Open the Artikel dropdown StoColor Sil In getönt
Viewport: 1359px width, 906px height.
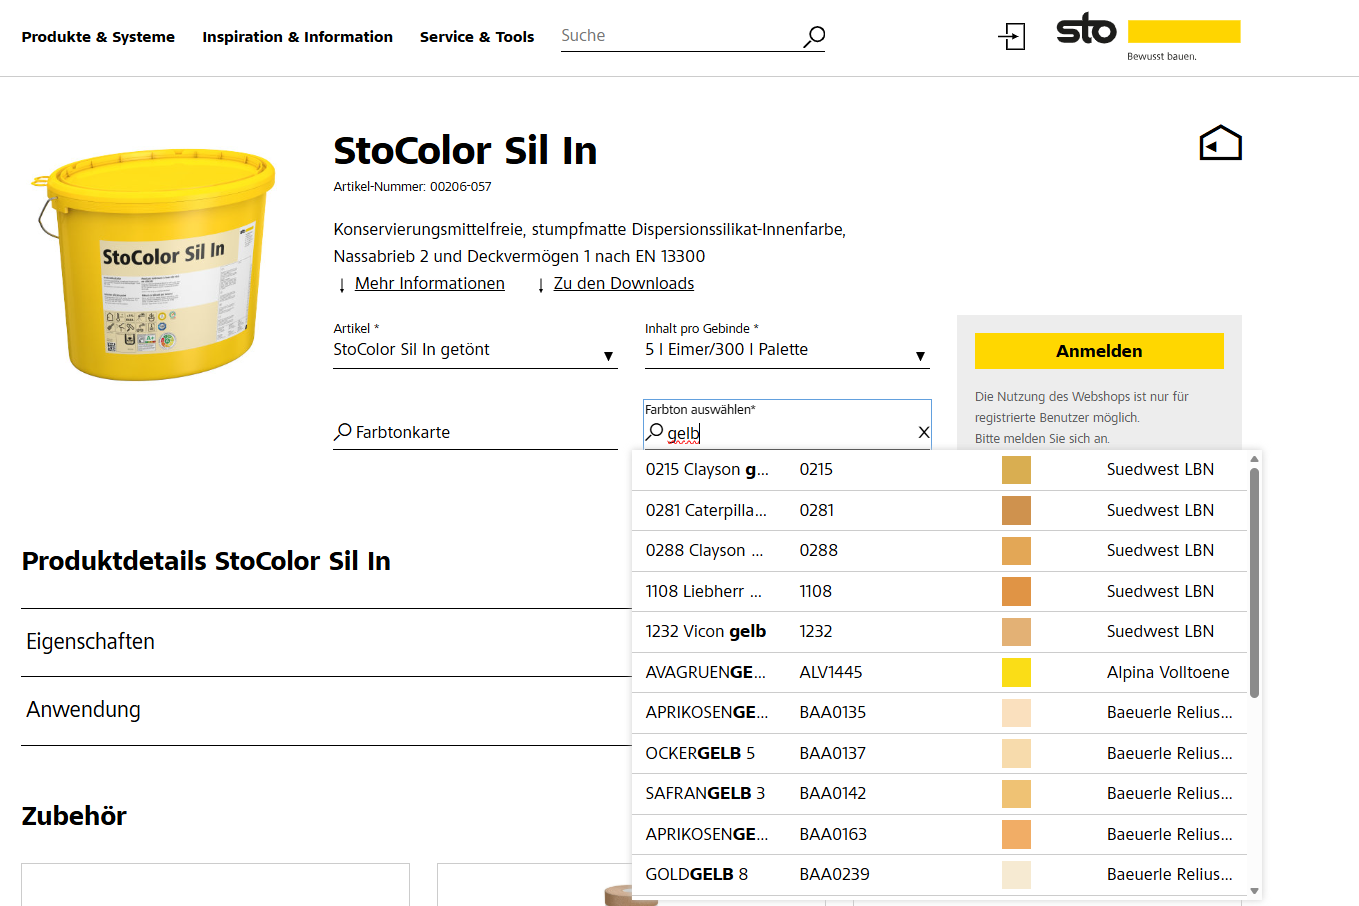475,350
